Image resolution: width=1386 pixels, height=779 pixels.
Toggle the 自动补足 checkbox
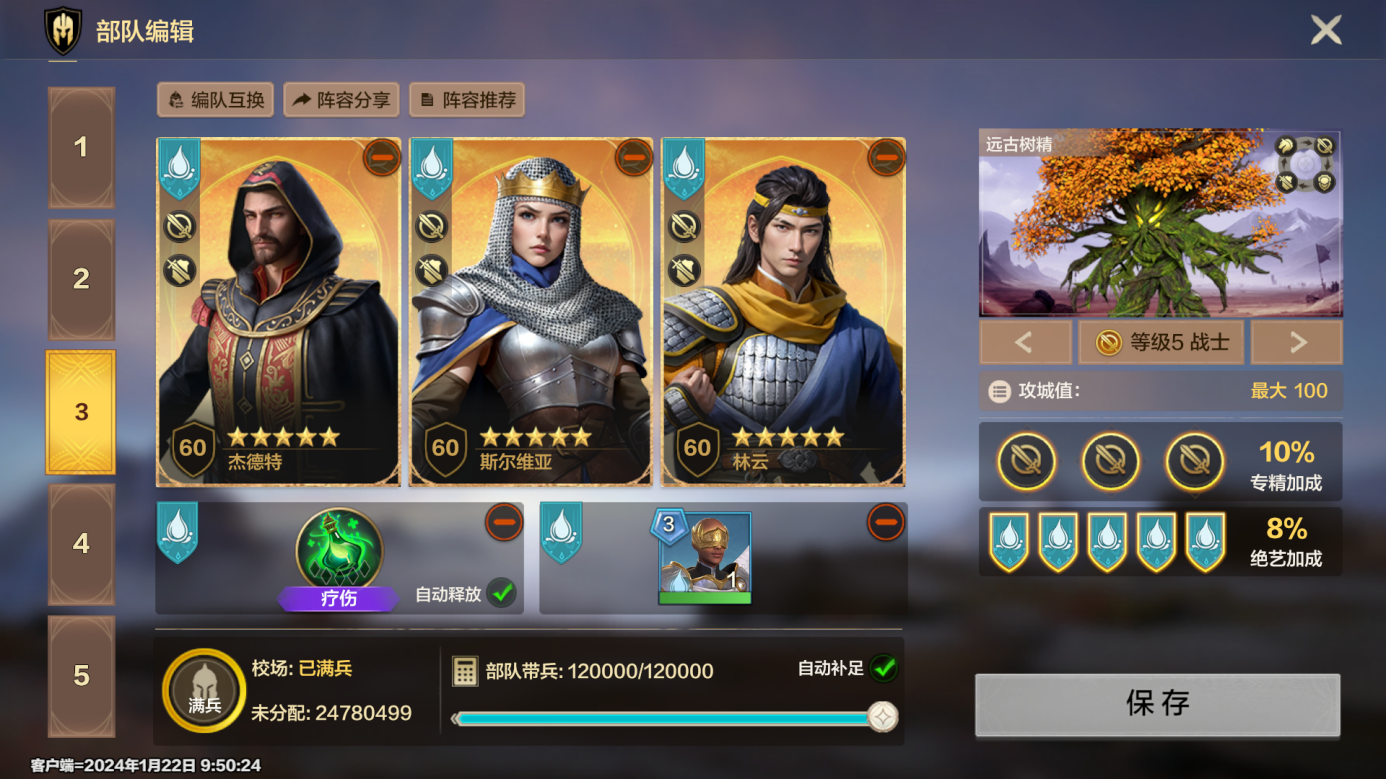click(883, 668)
